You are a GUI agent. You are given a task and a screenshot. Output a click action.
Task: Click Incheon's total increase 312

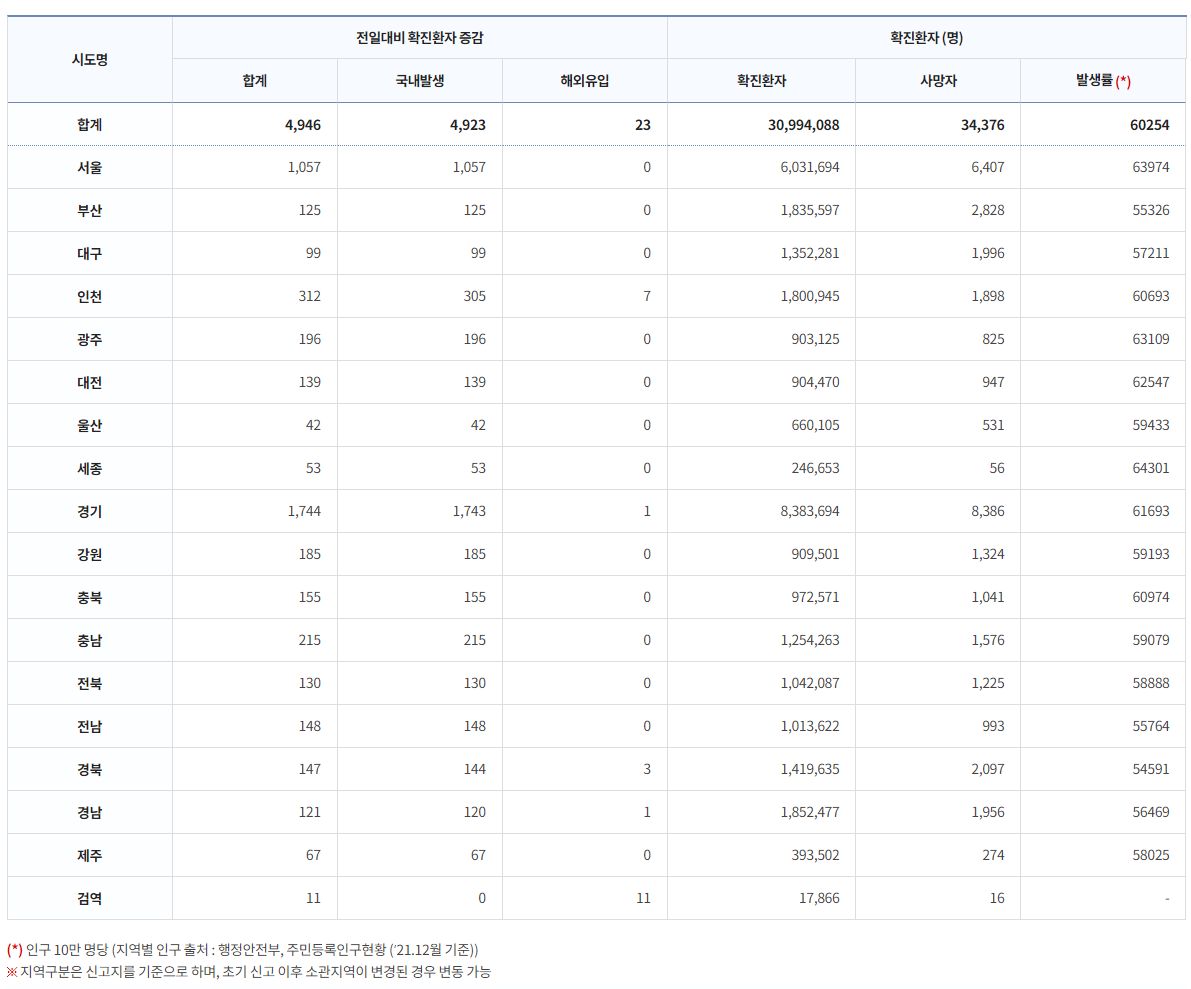tap(309, 296)
